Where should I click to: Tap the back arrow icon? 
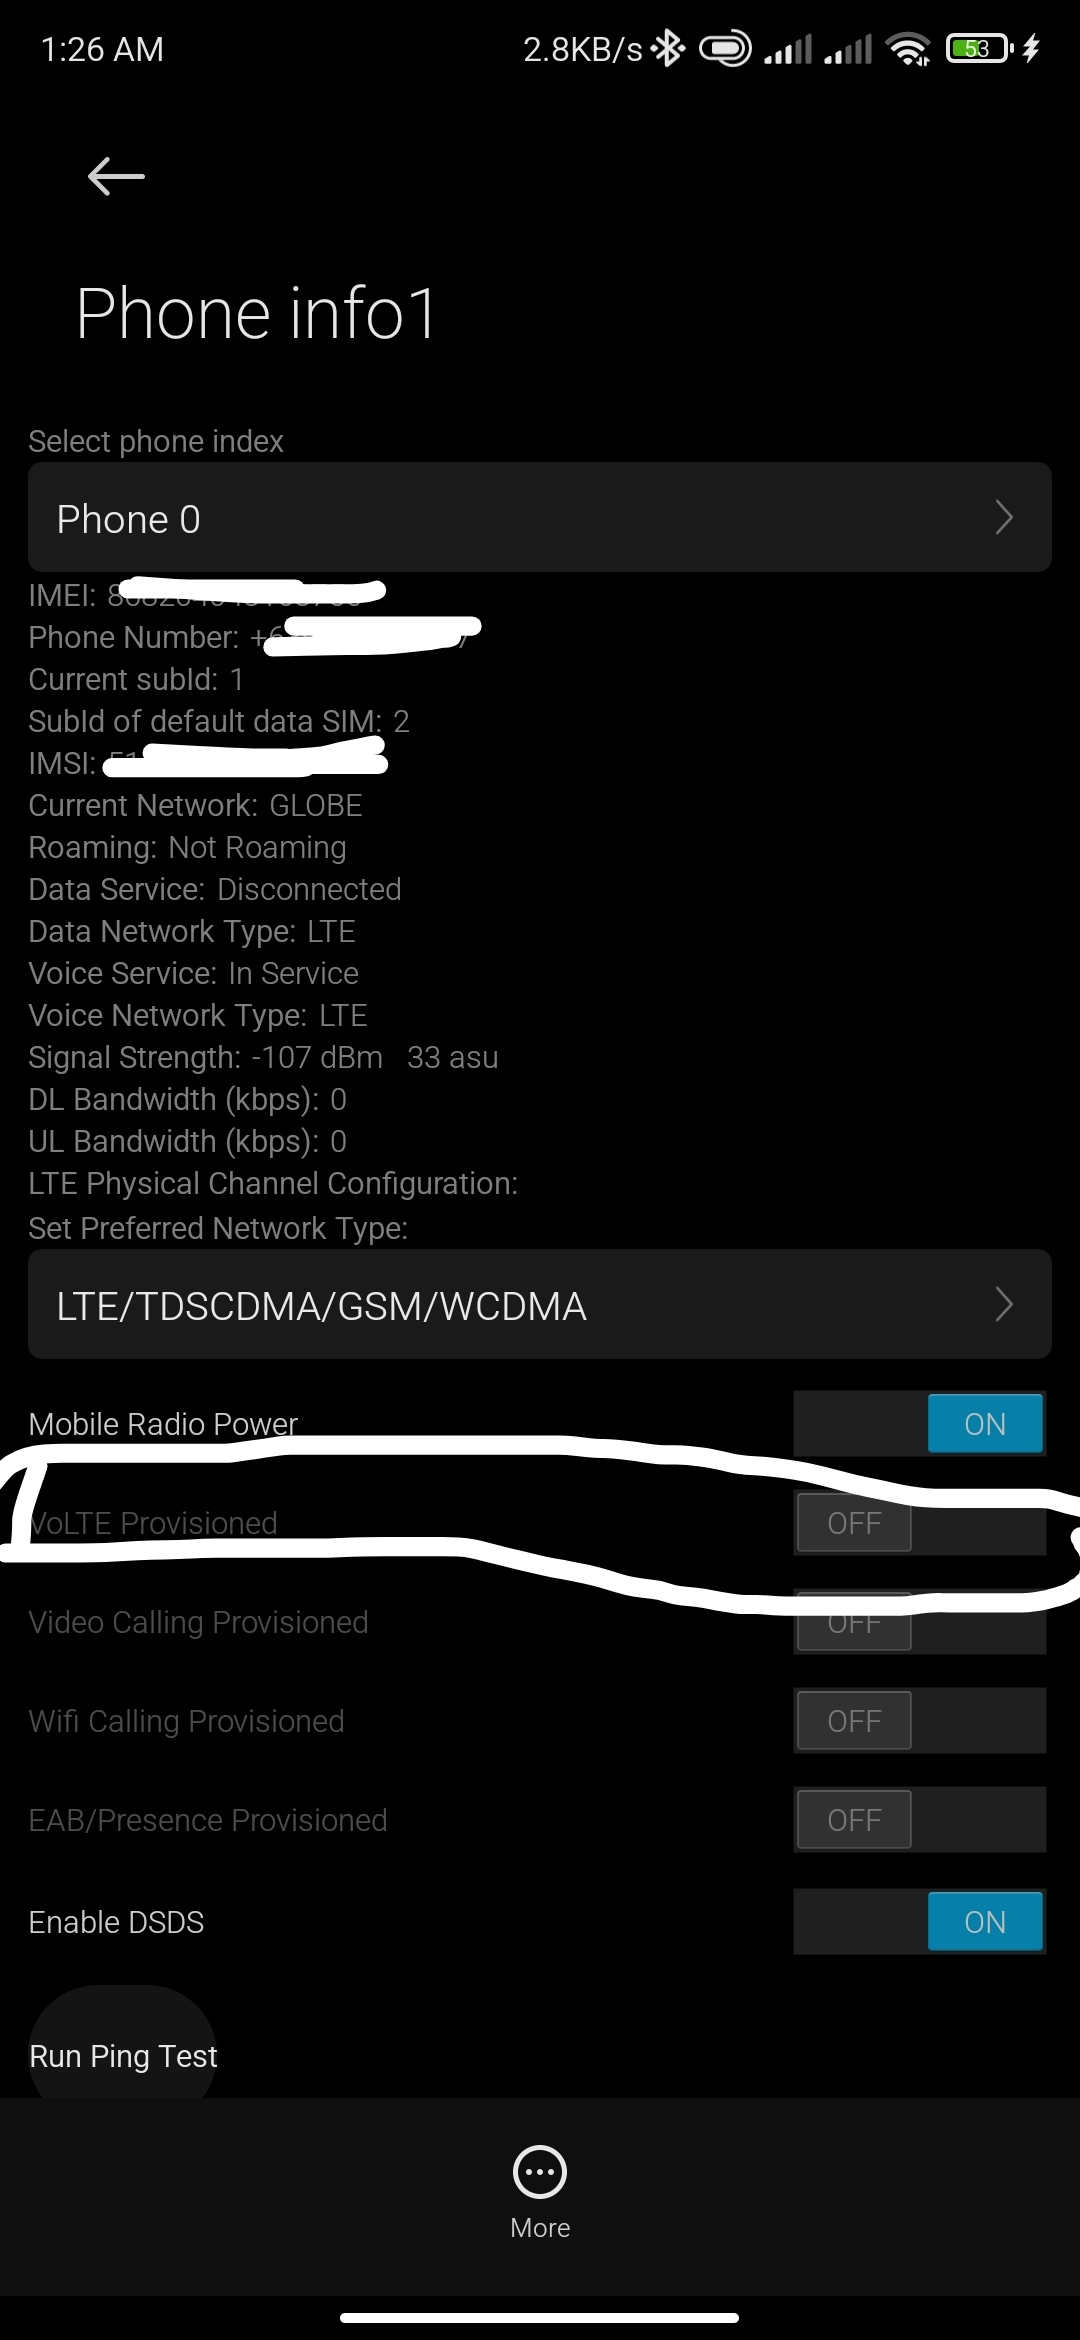[x=116, y=176]
